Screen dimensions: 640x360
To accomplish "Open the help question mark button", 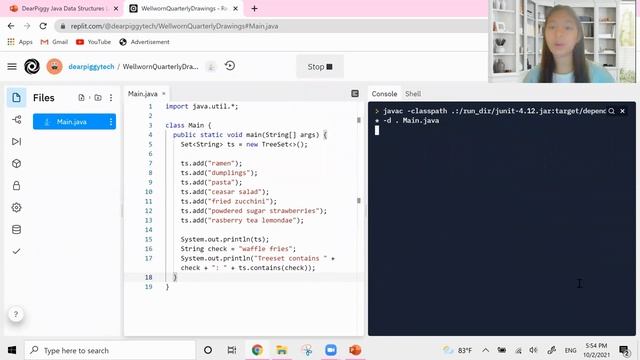I will [x=16, y=314].
